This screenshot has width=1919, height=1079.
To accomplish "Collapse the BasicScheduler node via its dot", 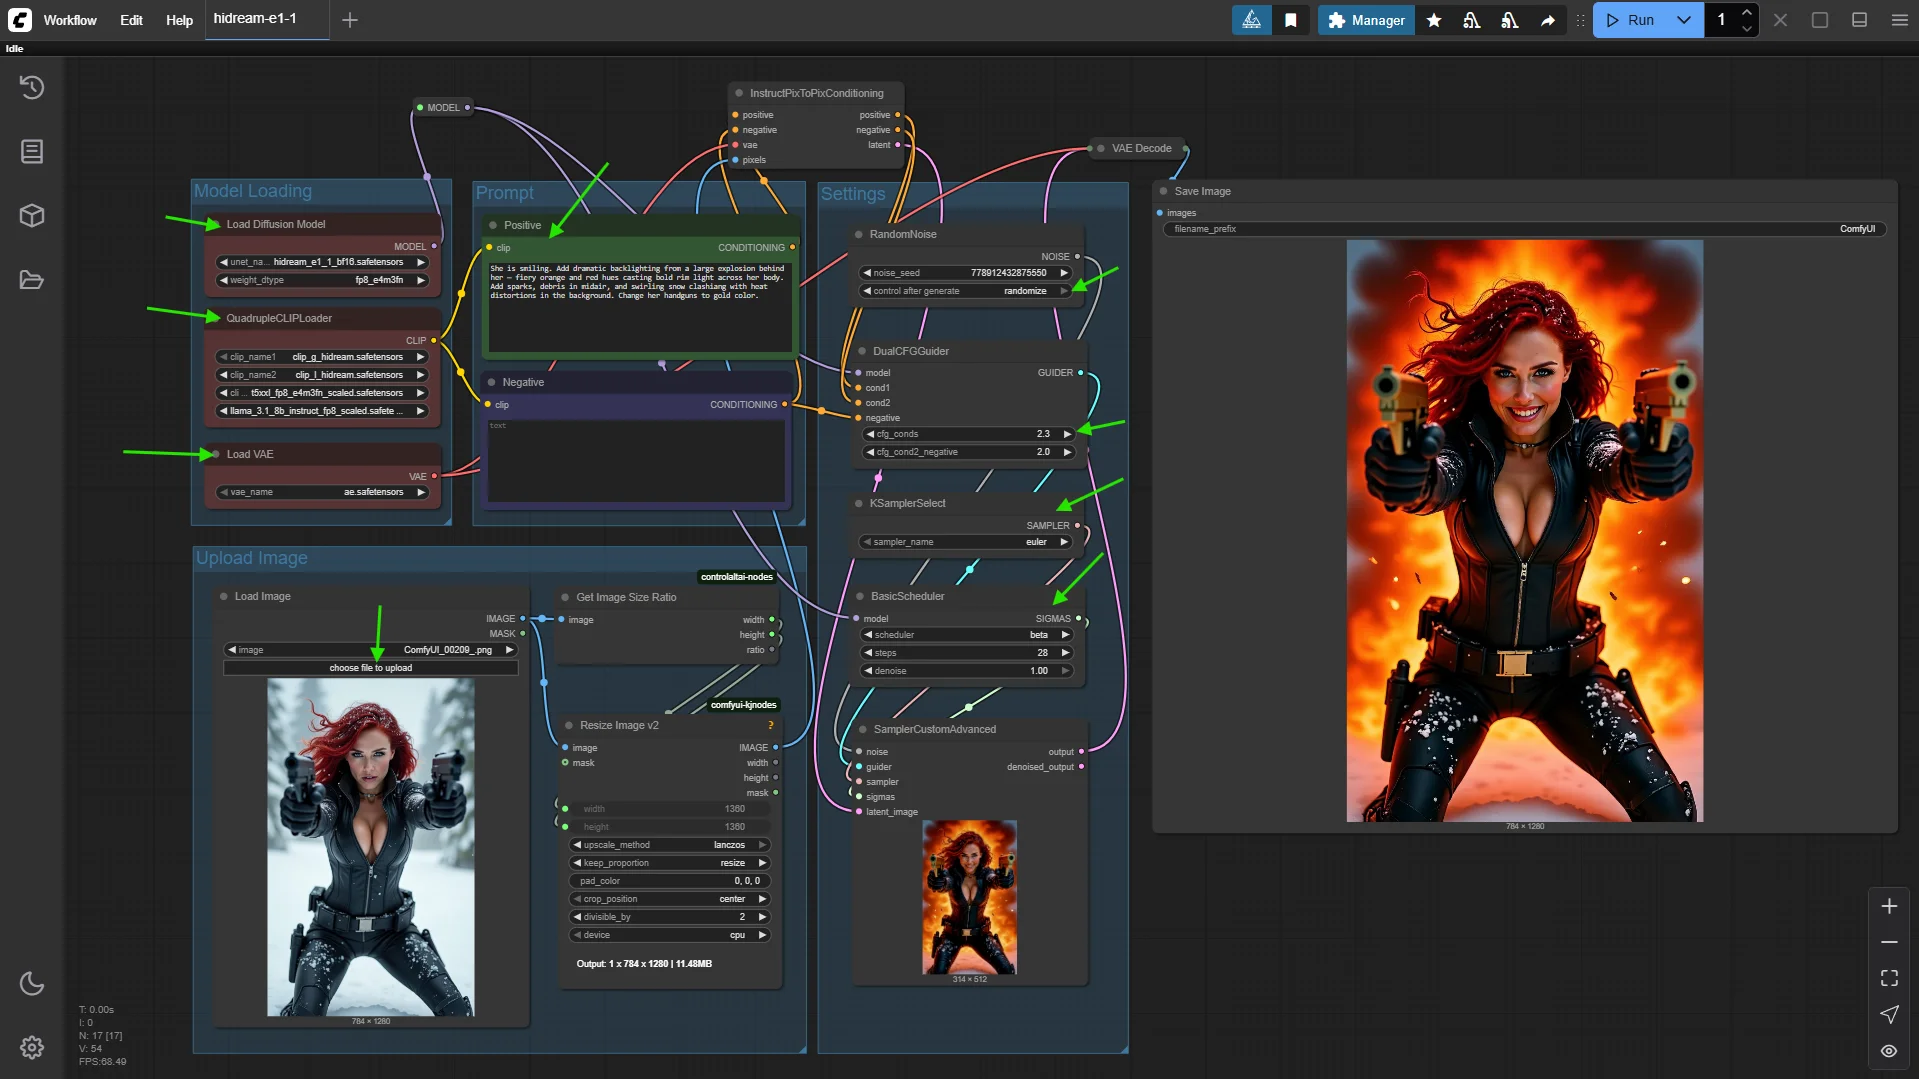I will click(860, 597).
